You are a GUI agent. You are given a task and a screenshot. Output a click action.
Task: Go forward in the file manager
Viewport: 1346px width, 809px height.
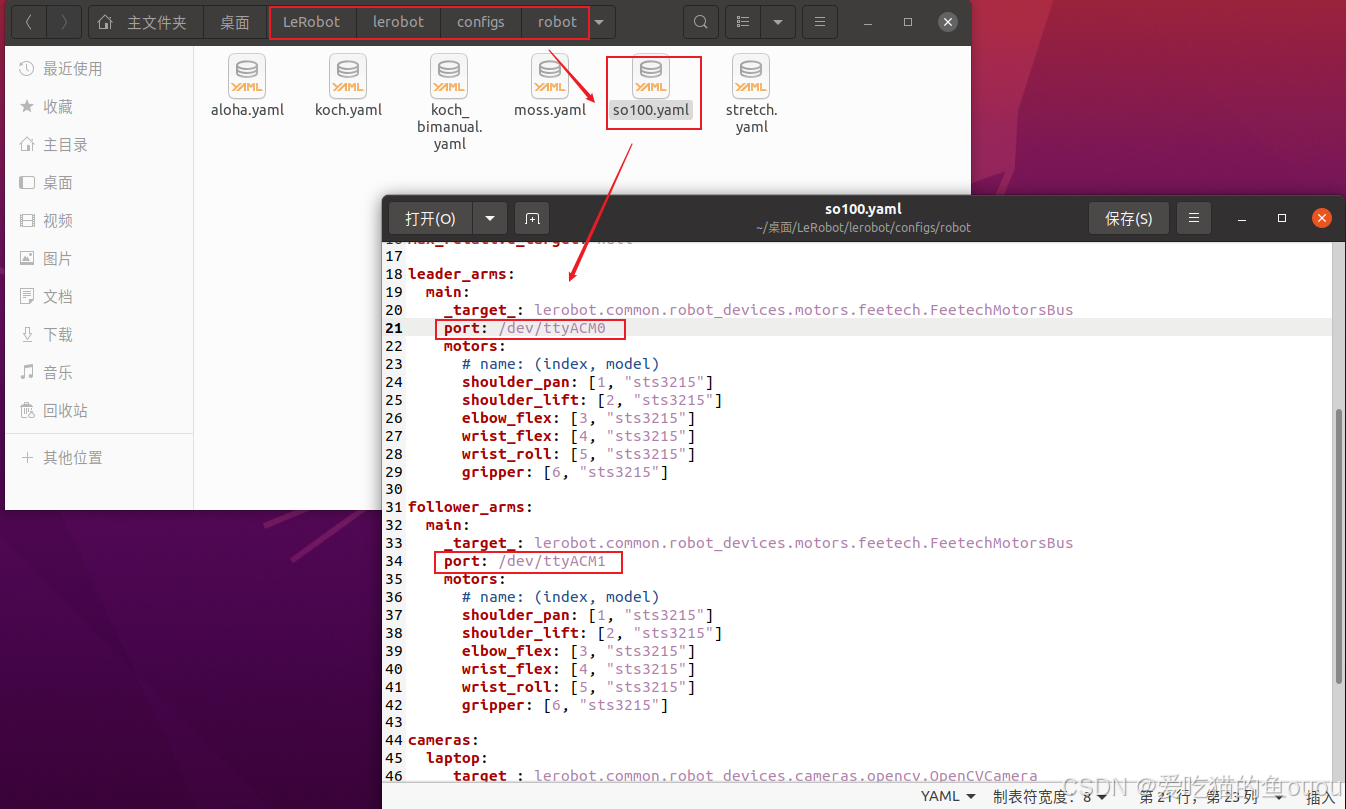(x=64, y=22)
